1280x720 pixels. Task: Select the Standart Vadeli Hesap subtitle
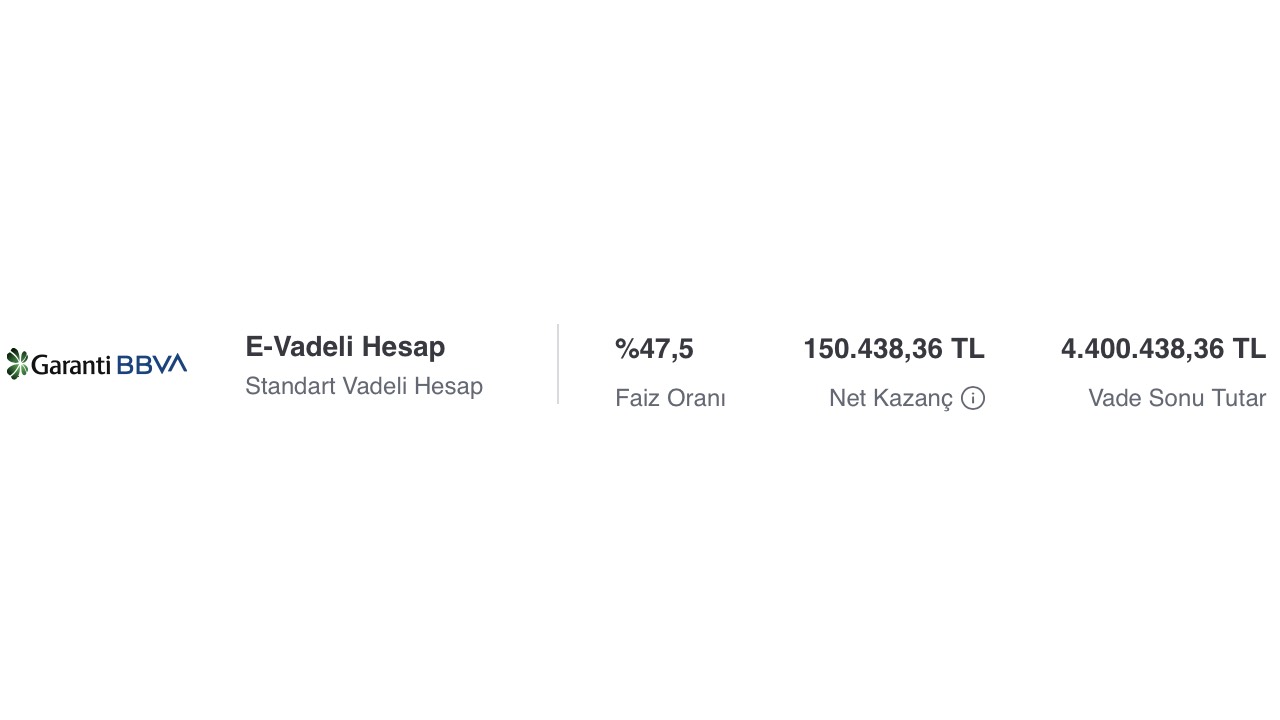point(364,386)
